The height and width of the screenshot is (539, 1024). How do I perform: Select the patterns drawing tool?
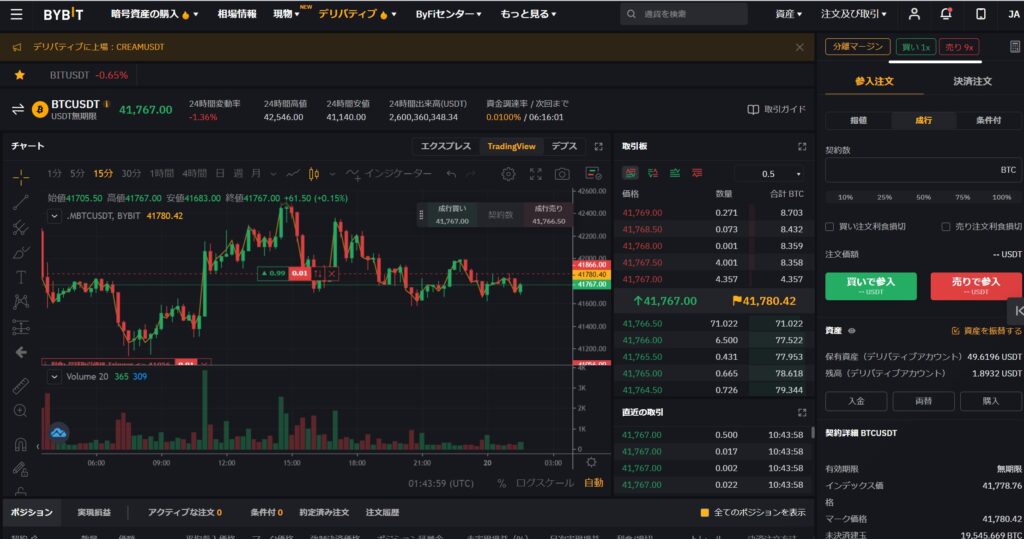point(21,301)
